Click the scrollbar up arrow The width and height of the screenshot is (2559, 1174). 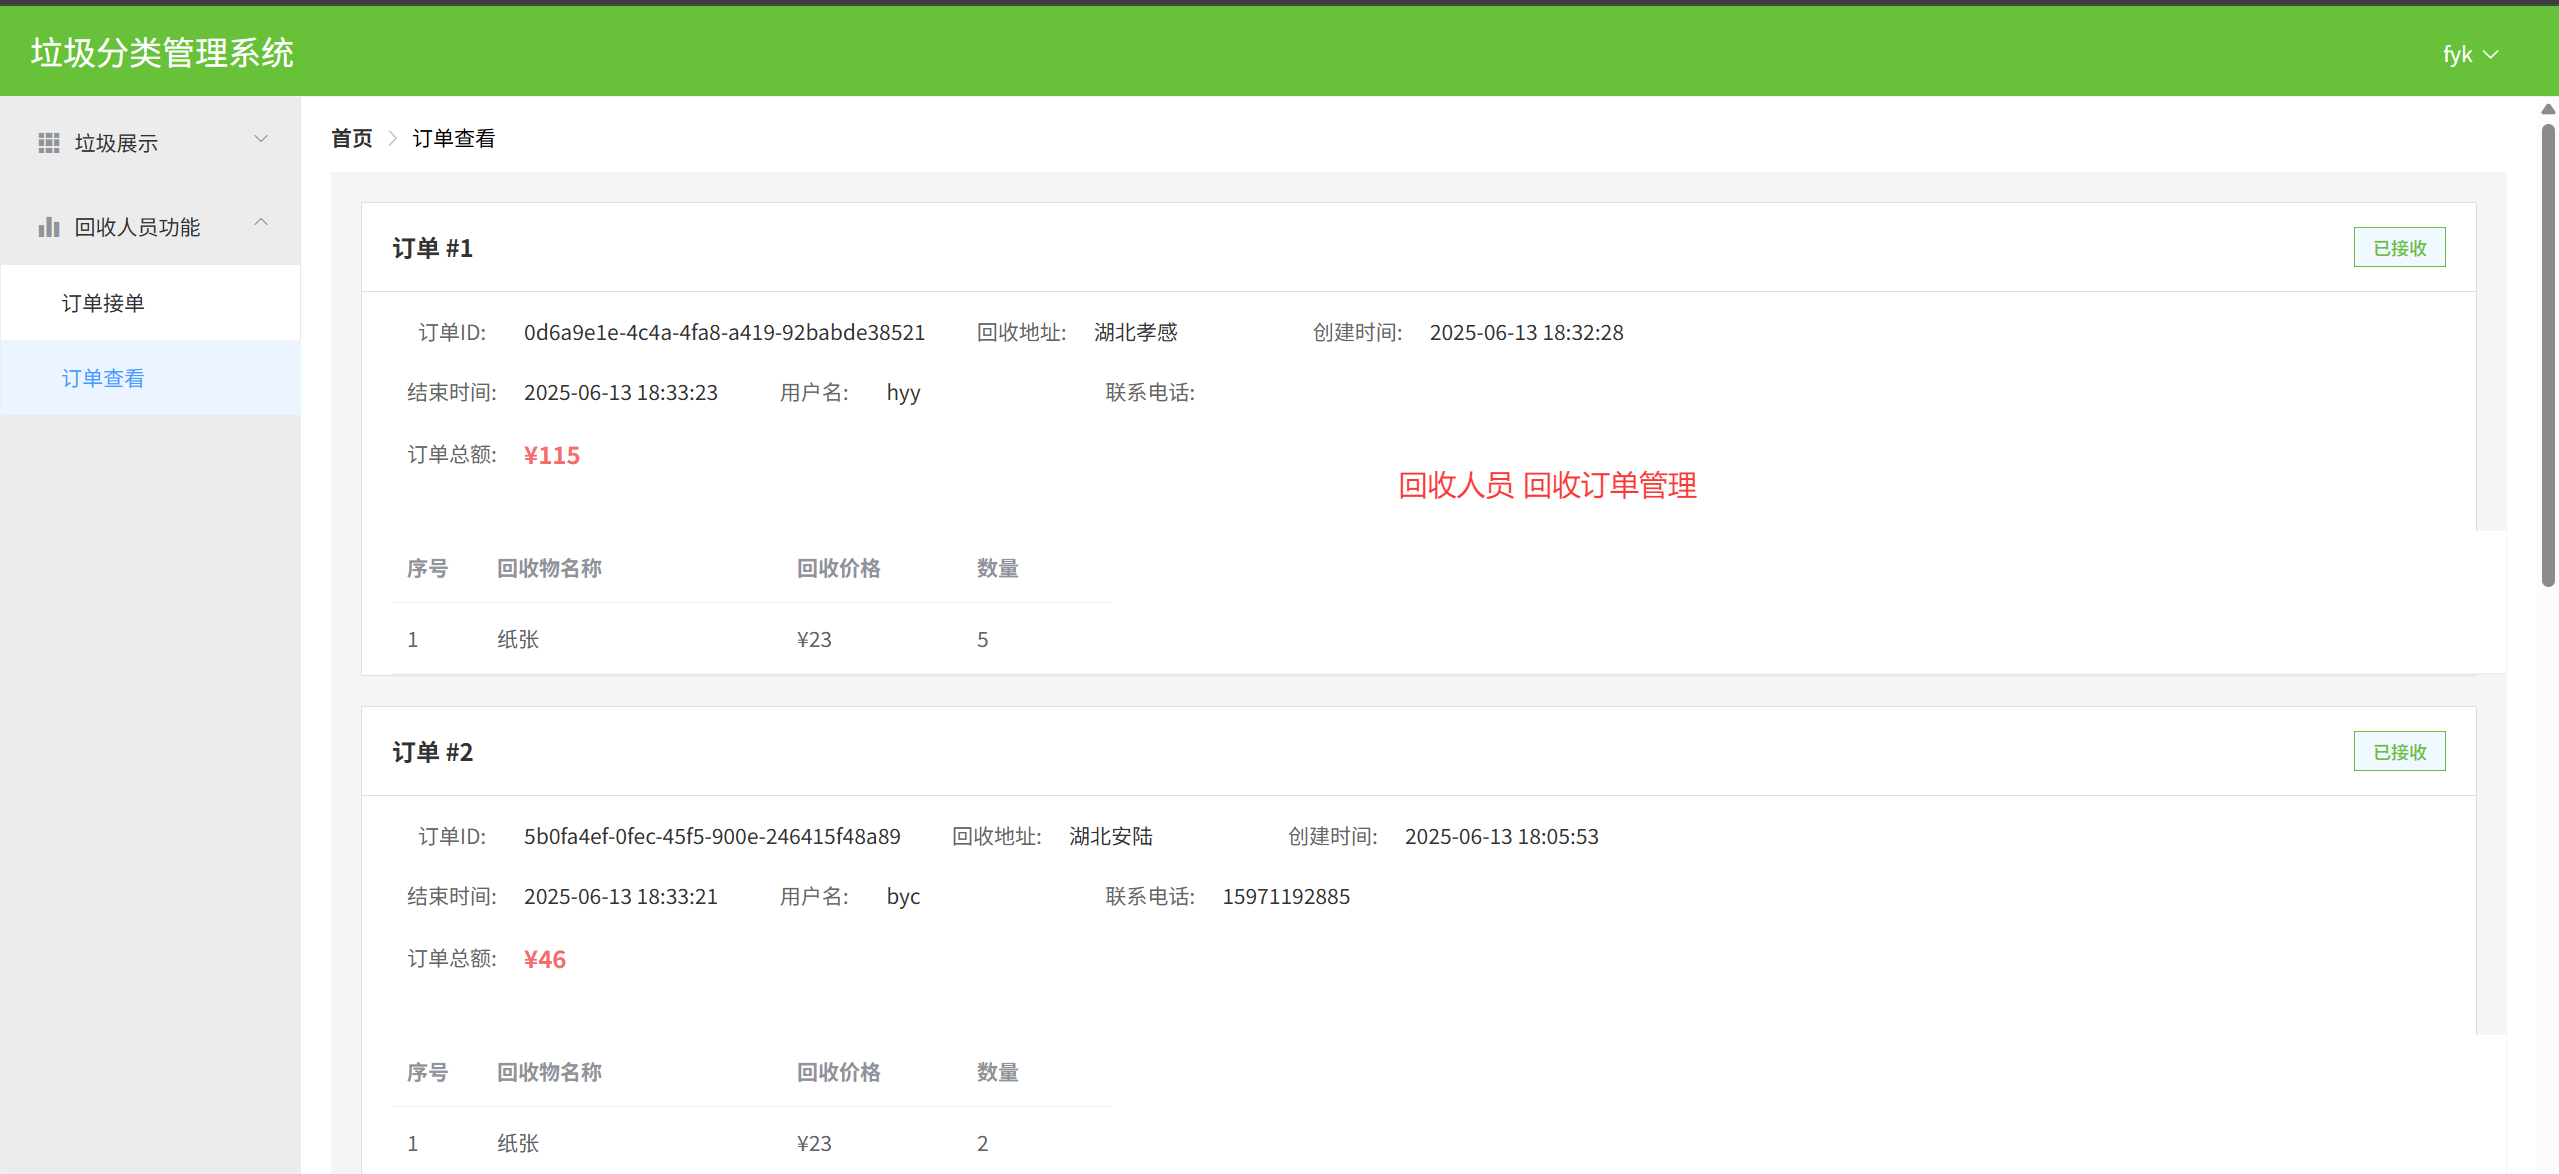coord(2548,109)
